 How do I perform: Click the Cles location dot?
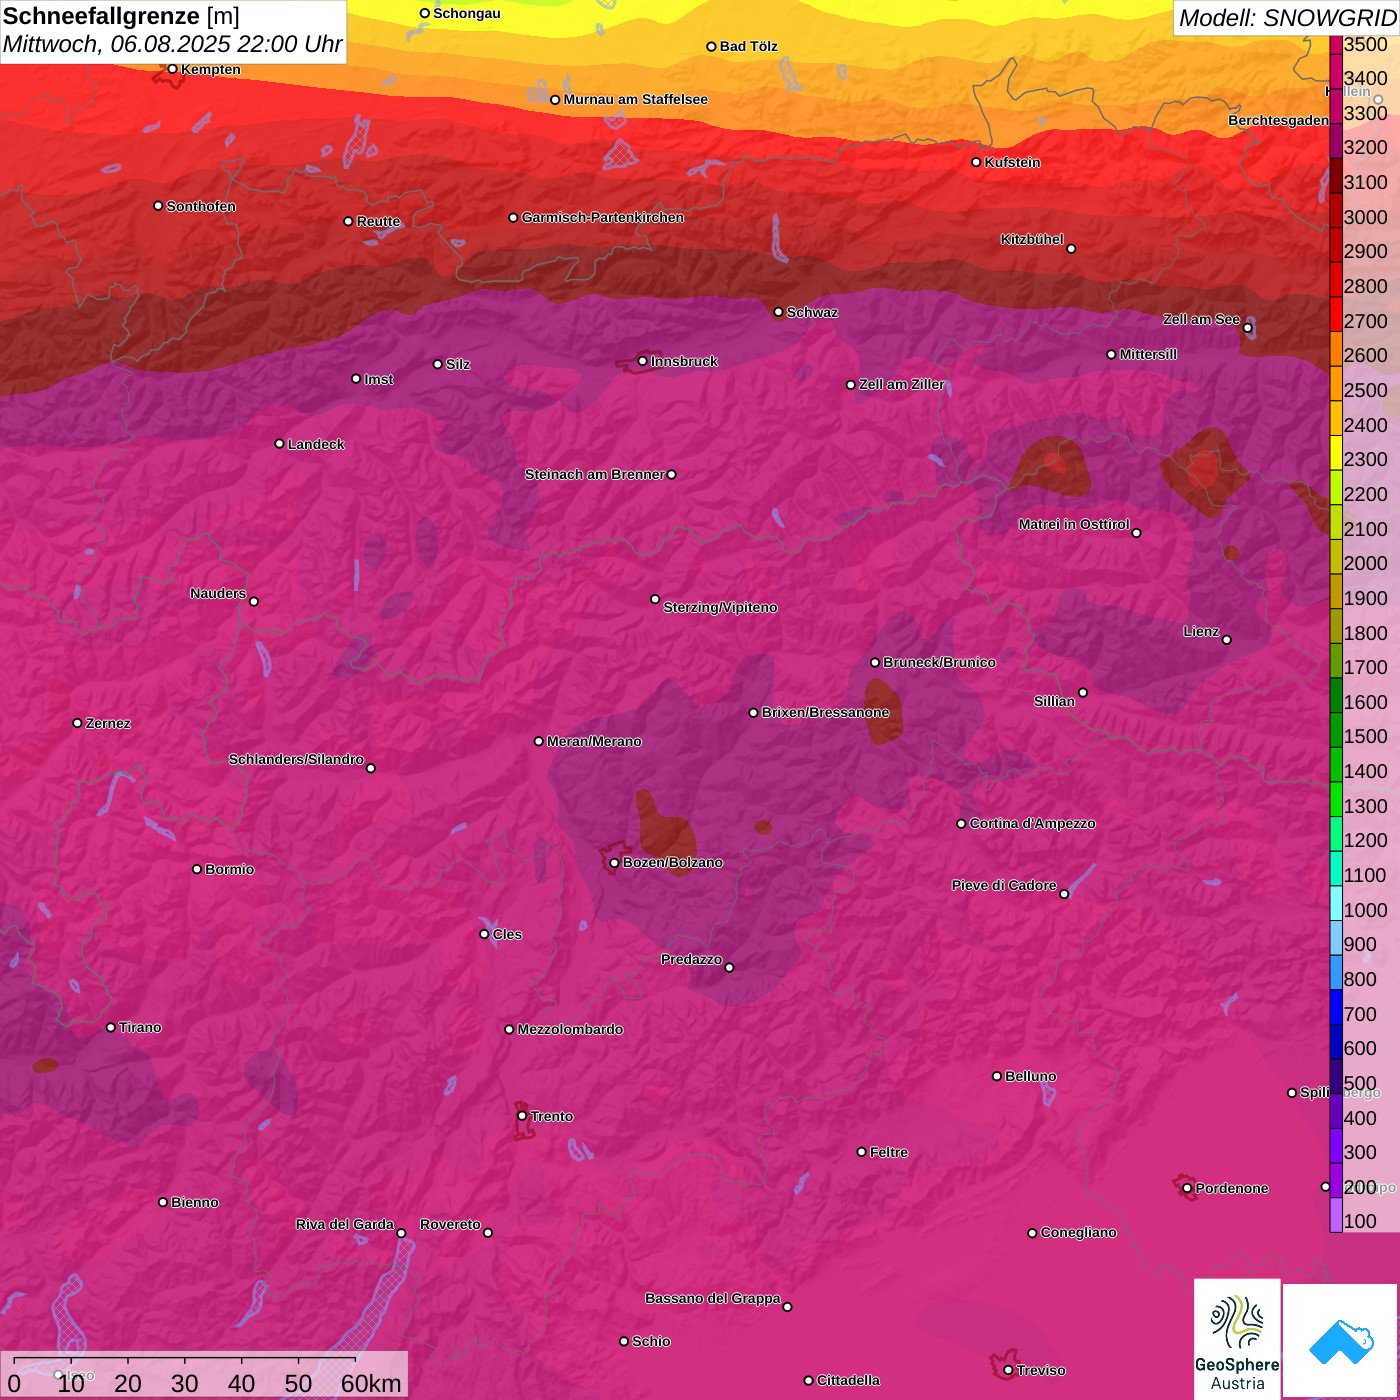485,934
